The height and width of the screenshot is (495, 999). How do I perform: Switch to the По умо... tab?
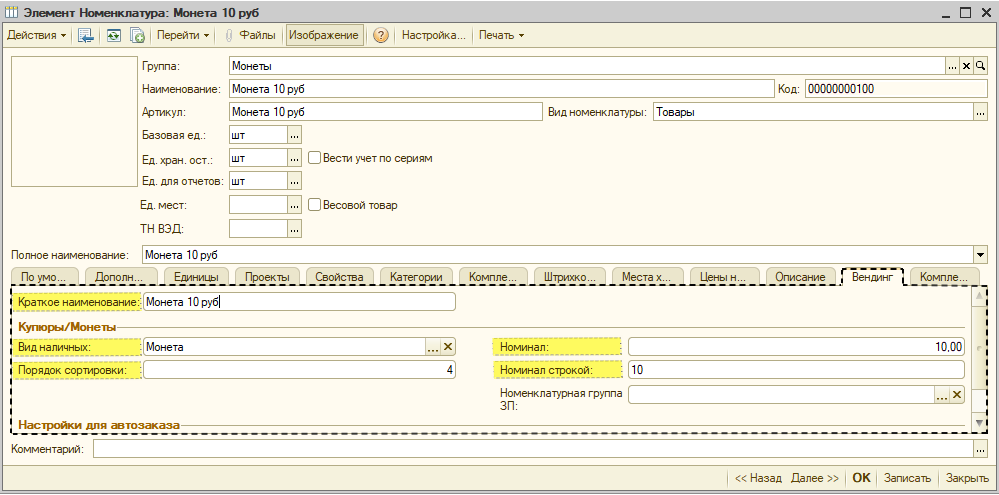tap(45, 277)
